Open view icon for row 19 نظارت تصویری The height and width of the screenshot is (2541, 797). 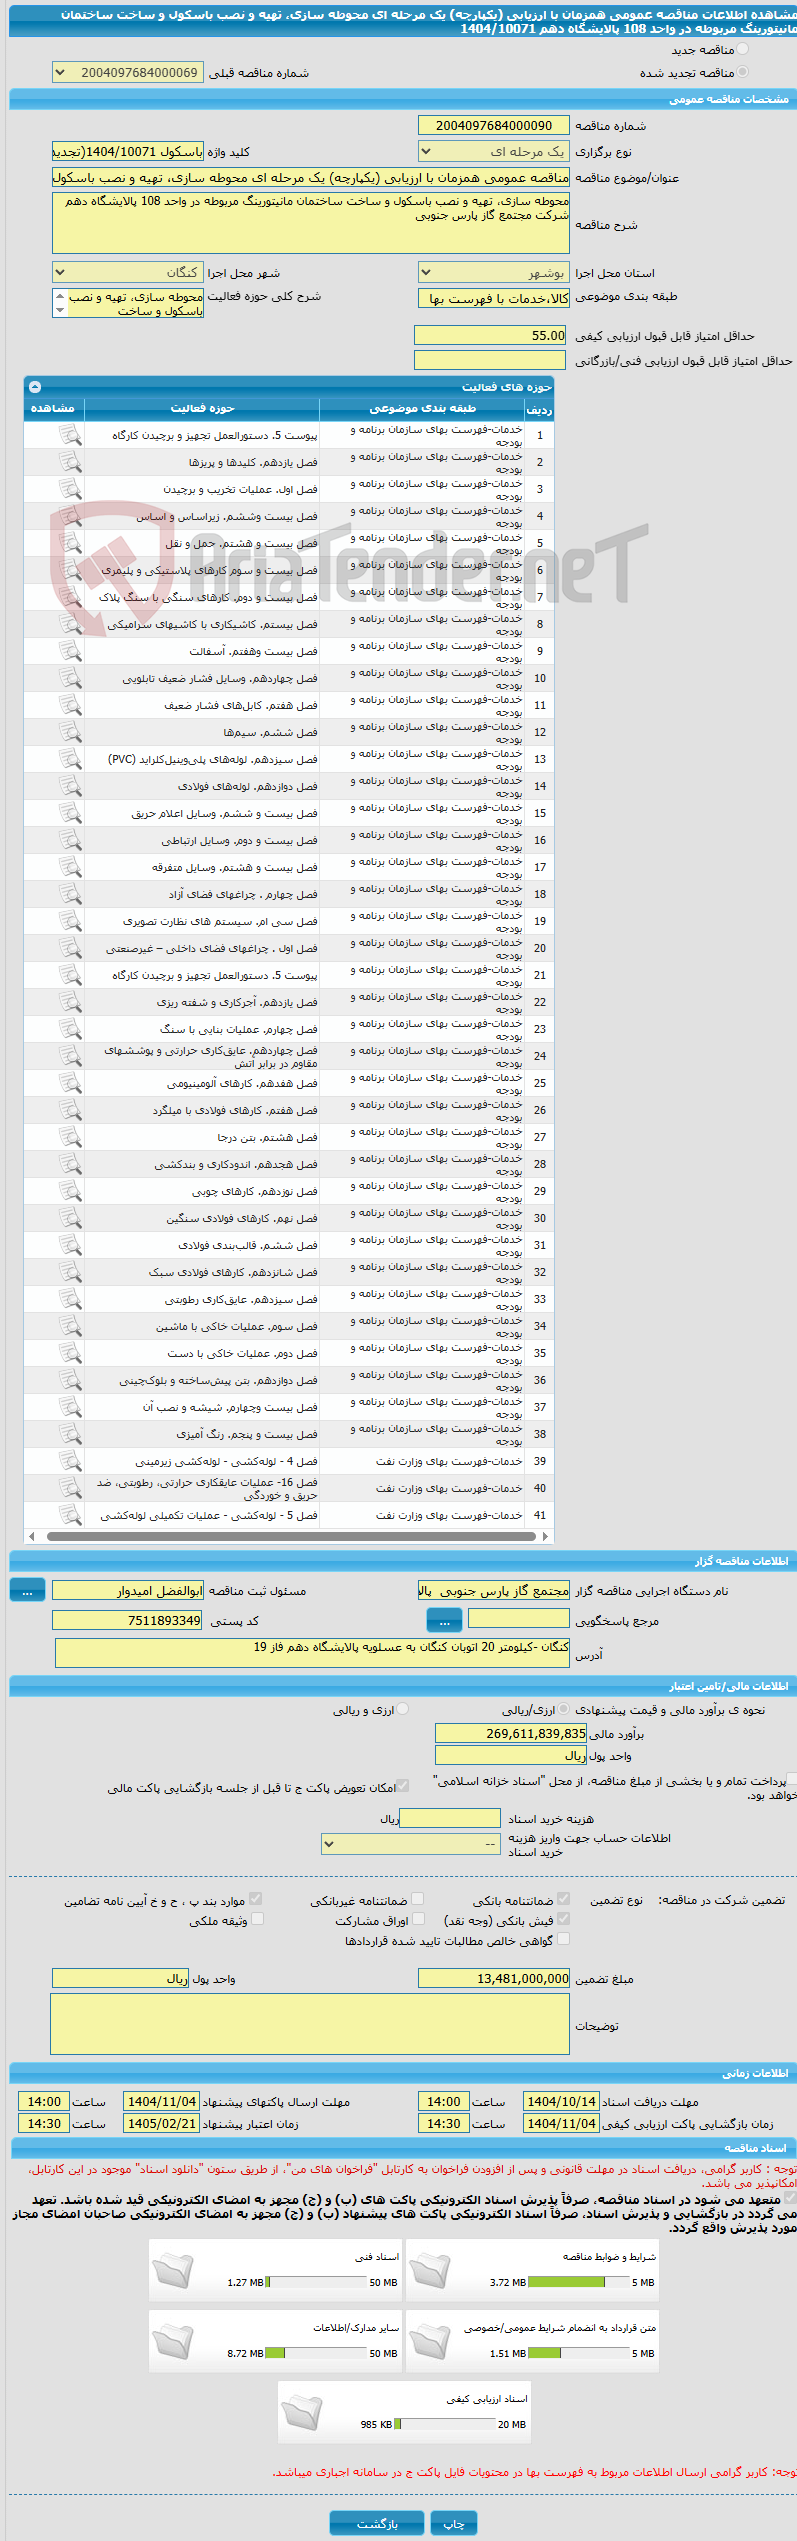coord(69,921)
